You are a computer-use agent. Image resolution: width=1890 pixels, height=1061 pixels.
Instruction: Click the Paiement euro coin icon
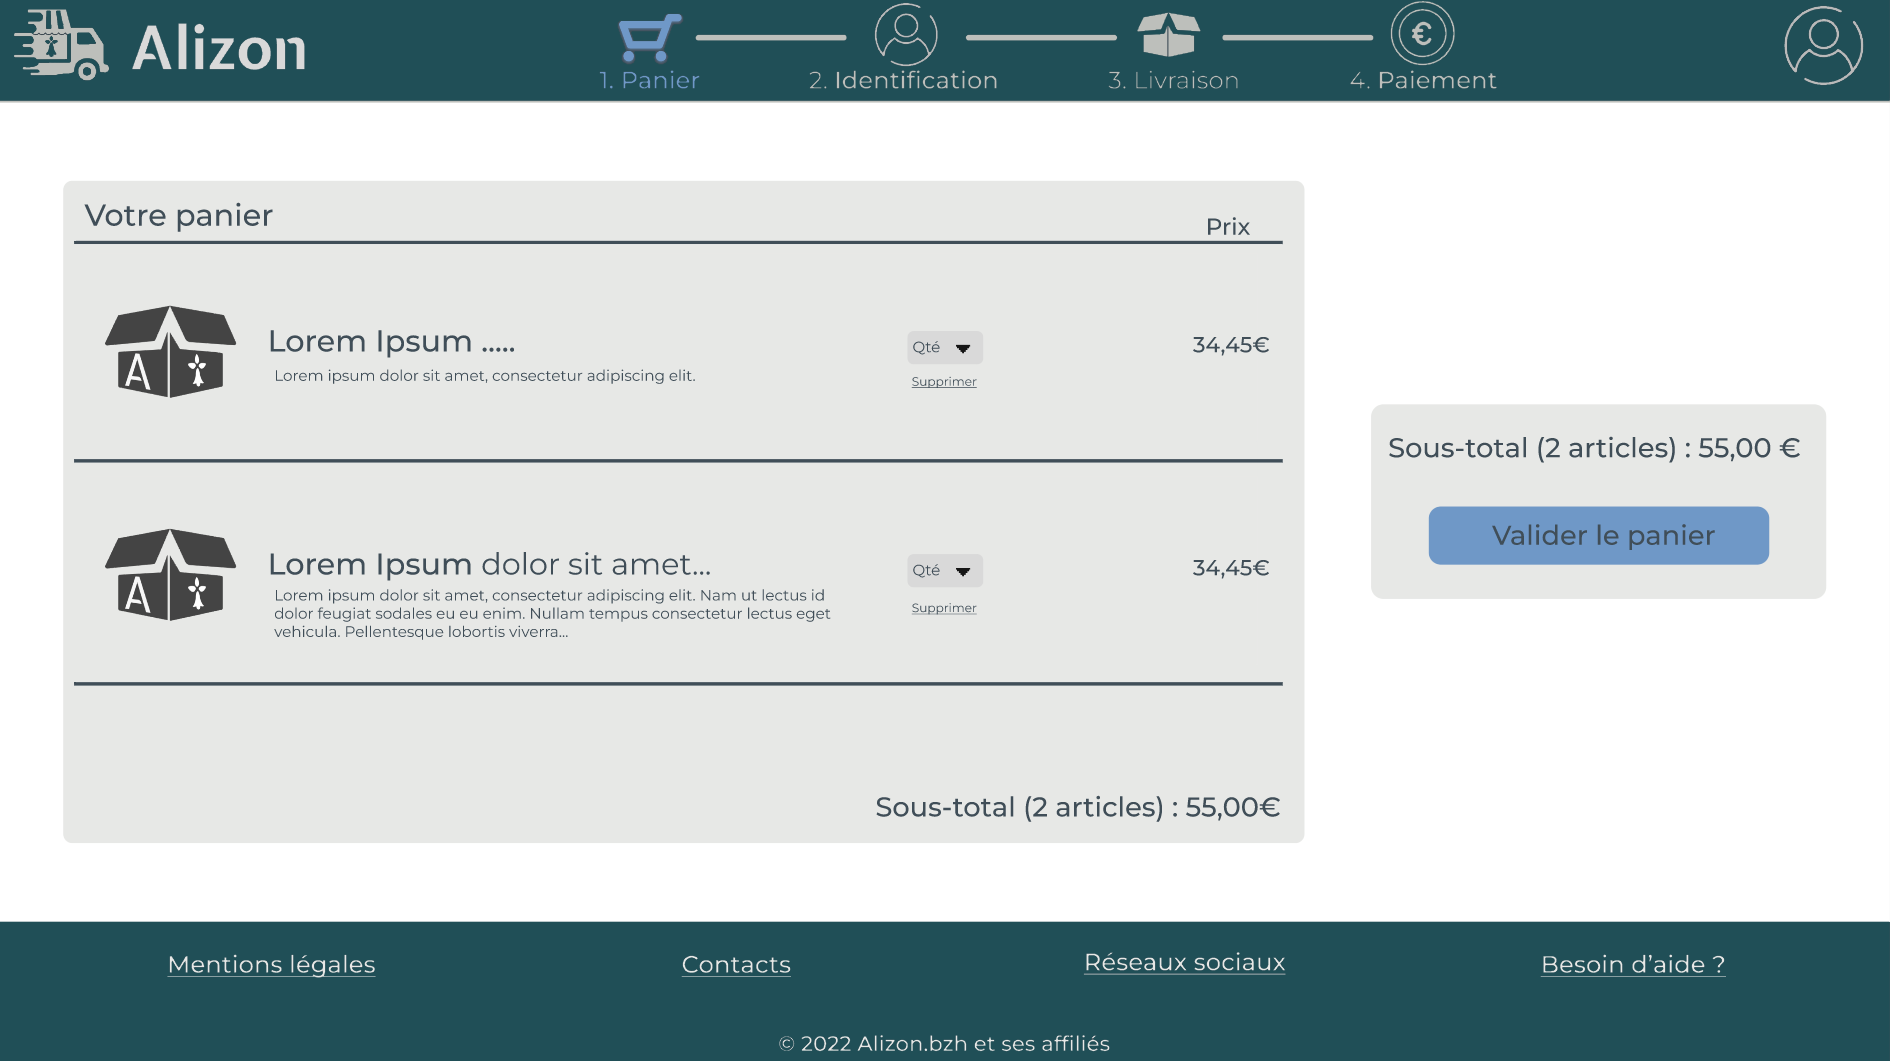(1421, 34)
